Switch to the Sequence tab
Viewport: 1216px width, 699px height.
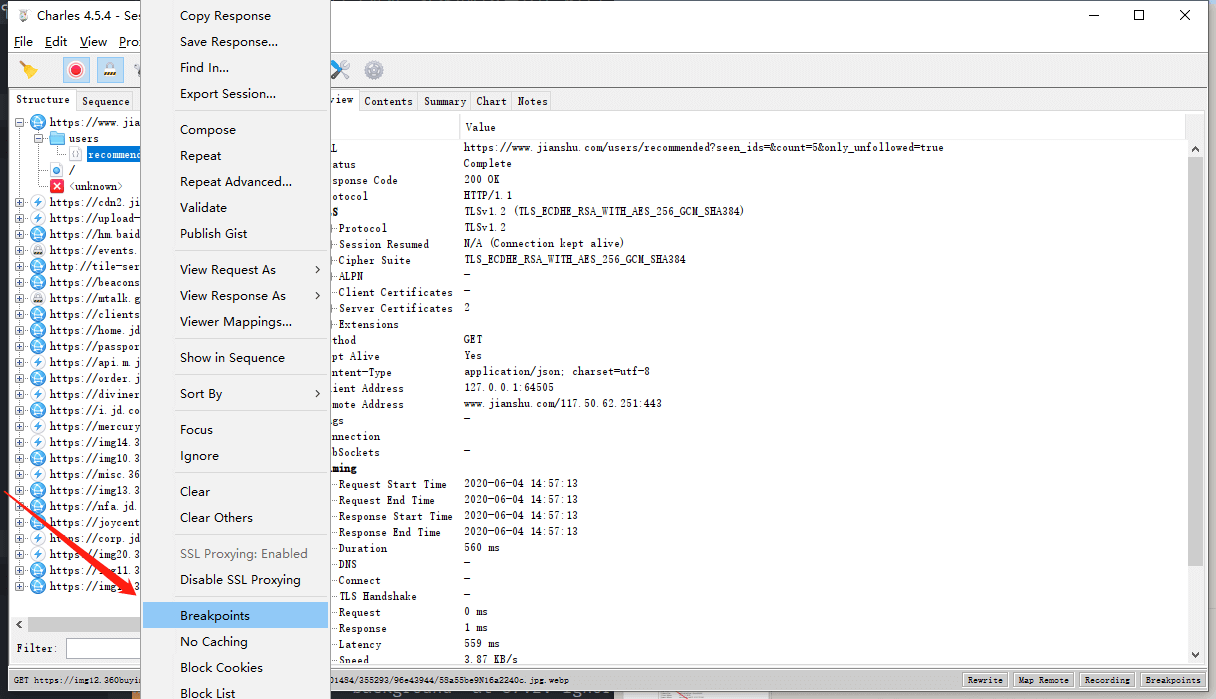106,101
